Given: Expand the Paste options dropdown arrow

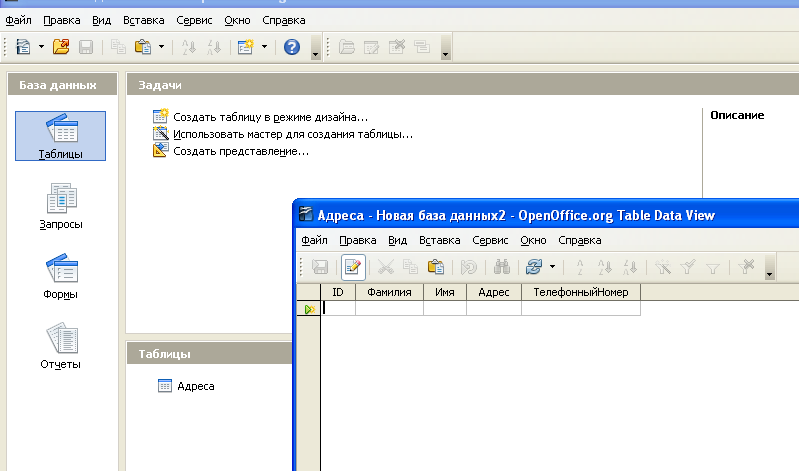Looking at the screenshot, I should click(161, 47).
